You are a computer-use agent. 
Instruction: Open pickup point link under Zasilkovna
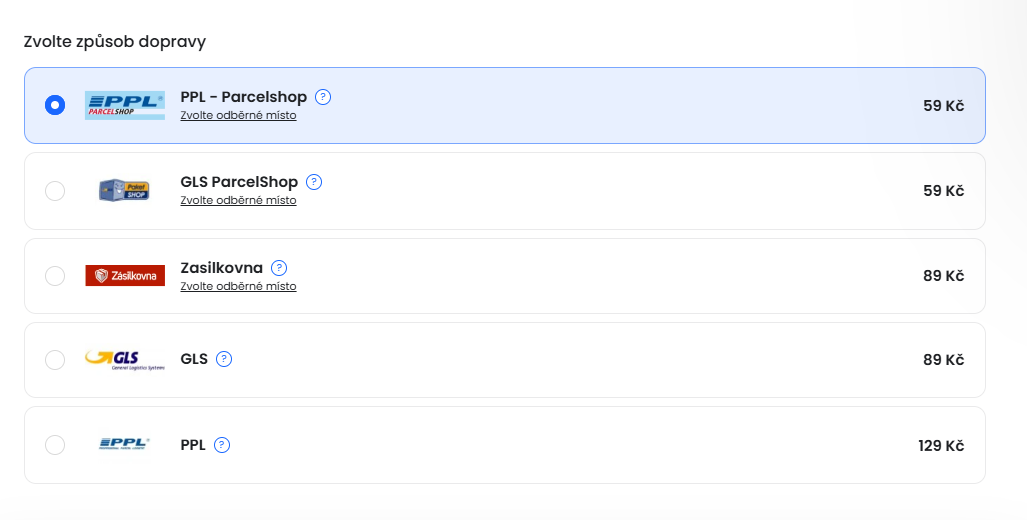pos(238,286)
